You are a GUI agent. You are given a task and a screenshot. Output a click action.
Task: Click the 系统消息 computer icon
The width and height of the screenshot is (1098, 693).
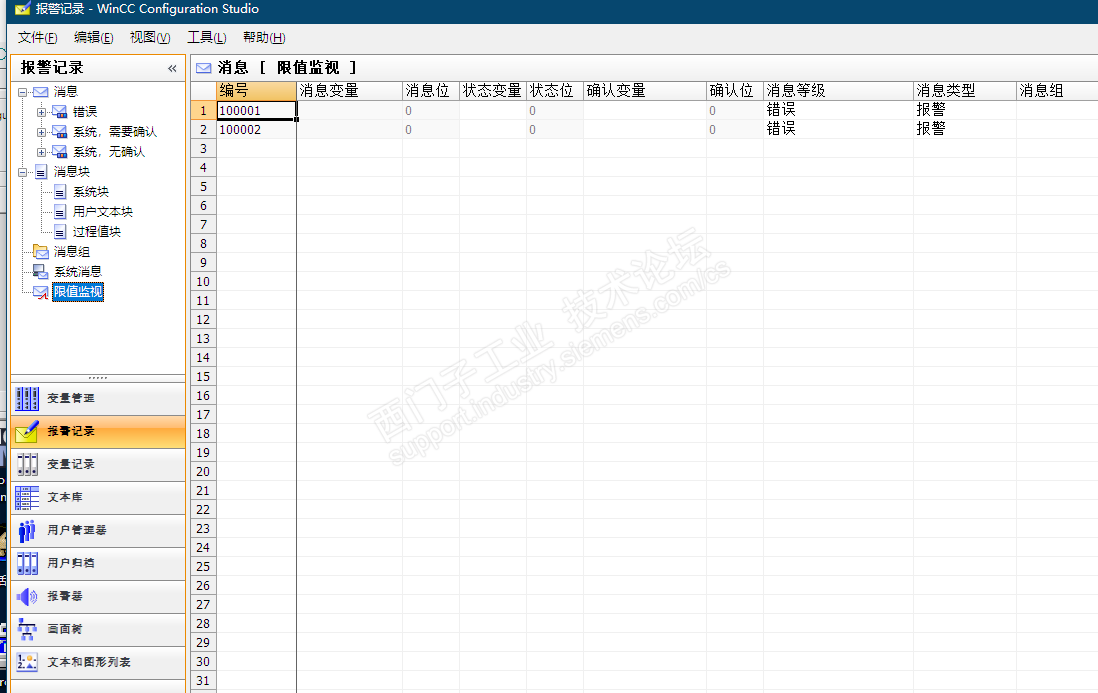pos(41,272)
